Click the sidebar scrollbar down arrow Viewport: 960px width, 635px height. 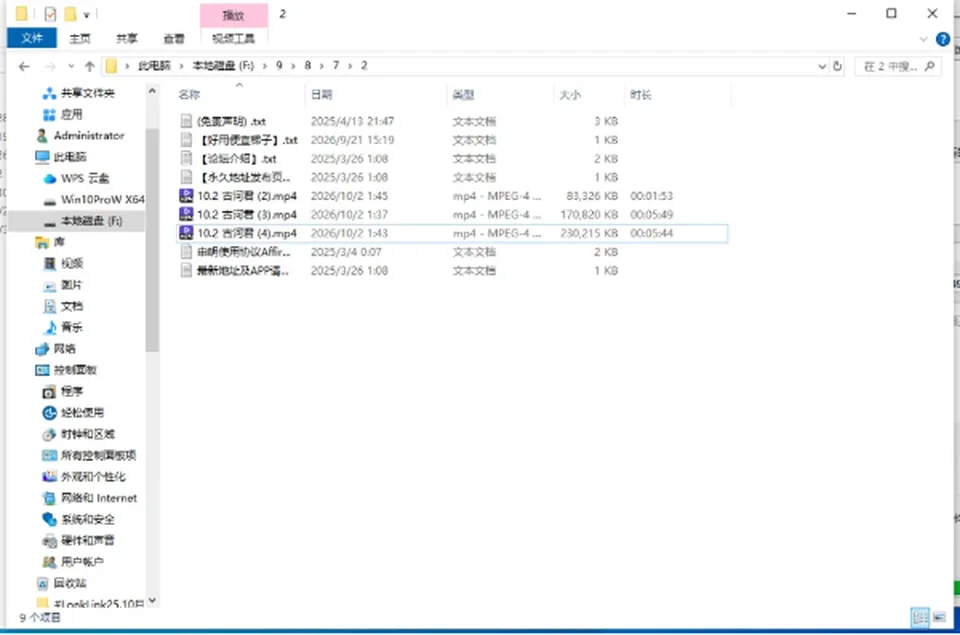pyautogui.click(x=152, y=601)
